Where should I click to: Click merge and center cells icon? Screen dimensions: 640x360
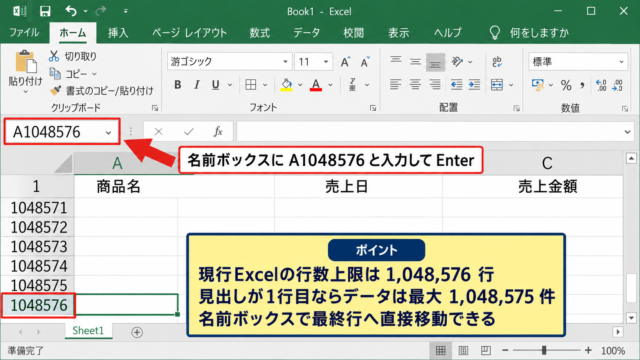point(497,85)
